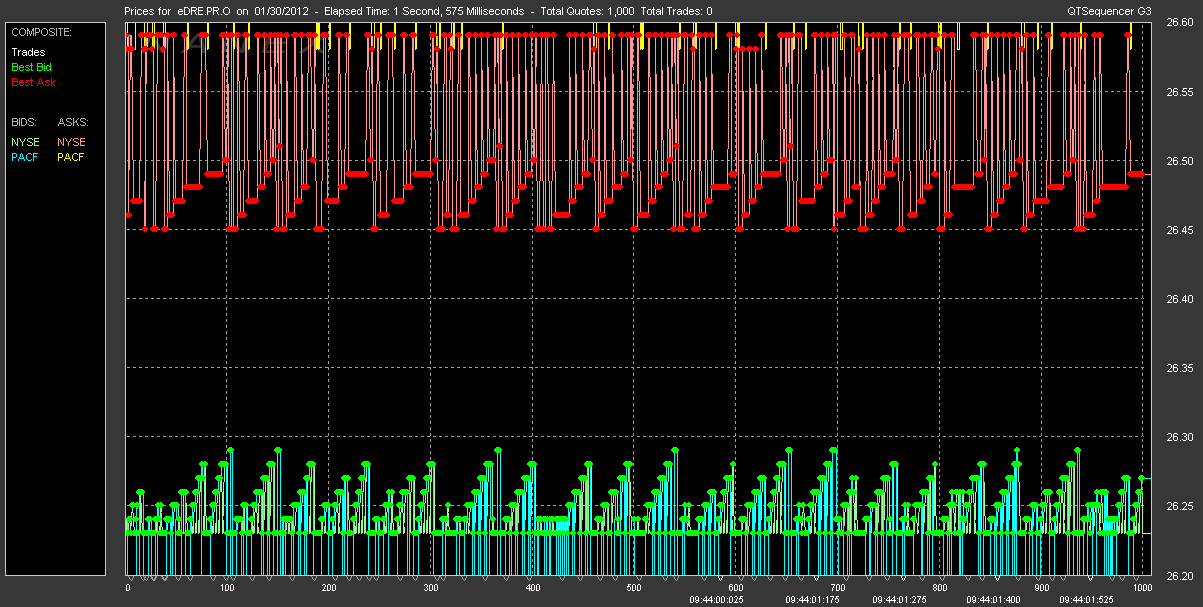Click the Total Quotes: 1,000 text

click(x=586, y=11)
